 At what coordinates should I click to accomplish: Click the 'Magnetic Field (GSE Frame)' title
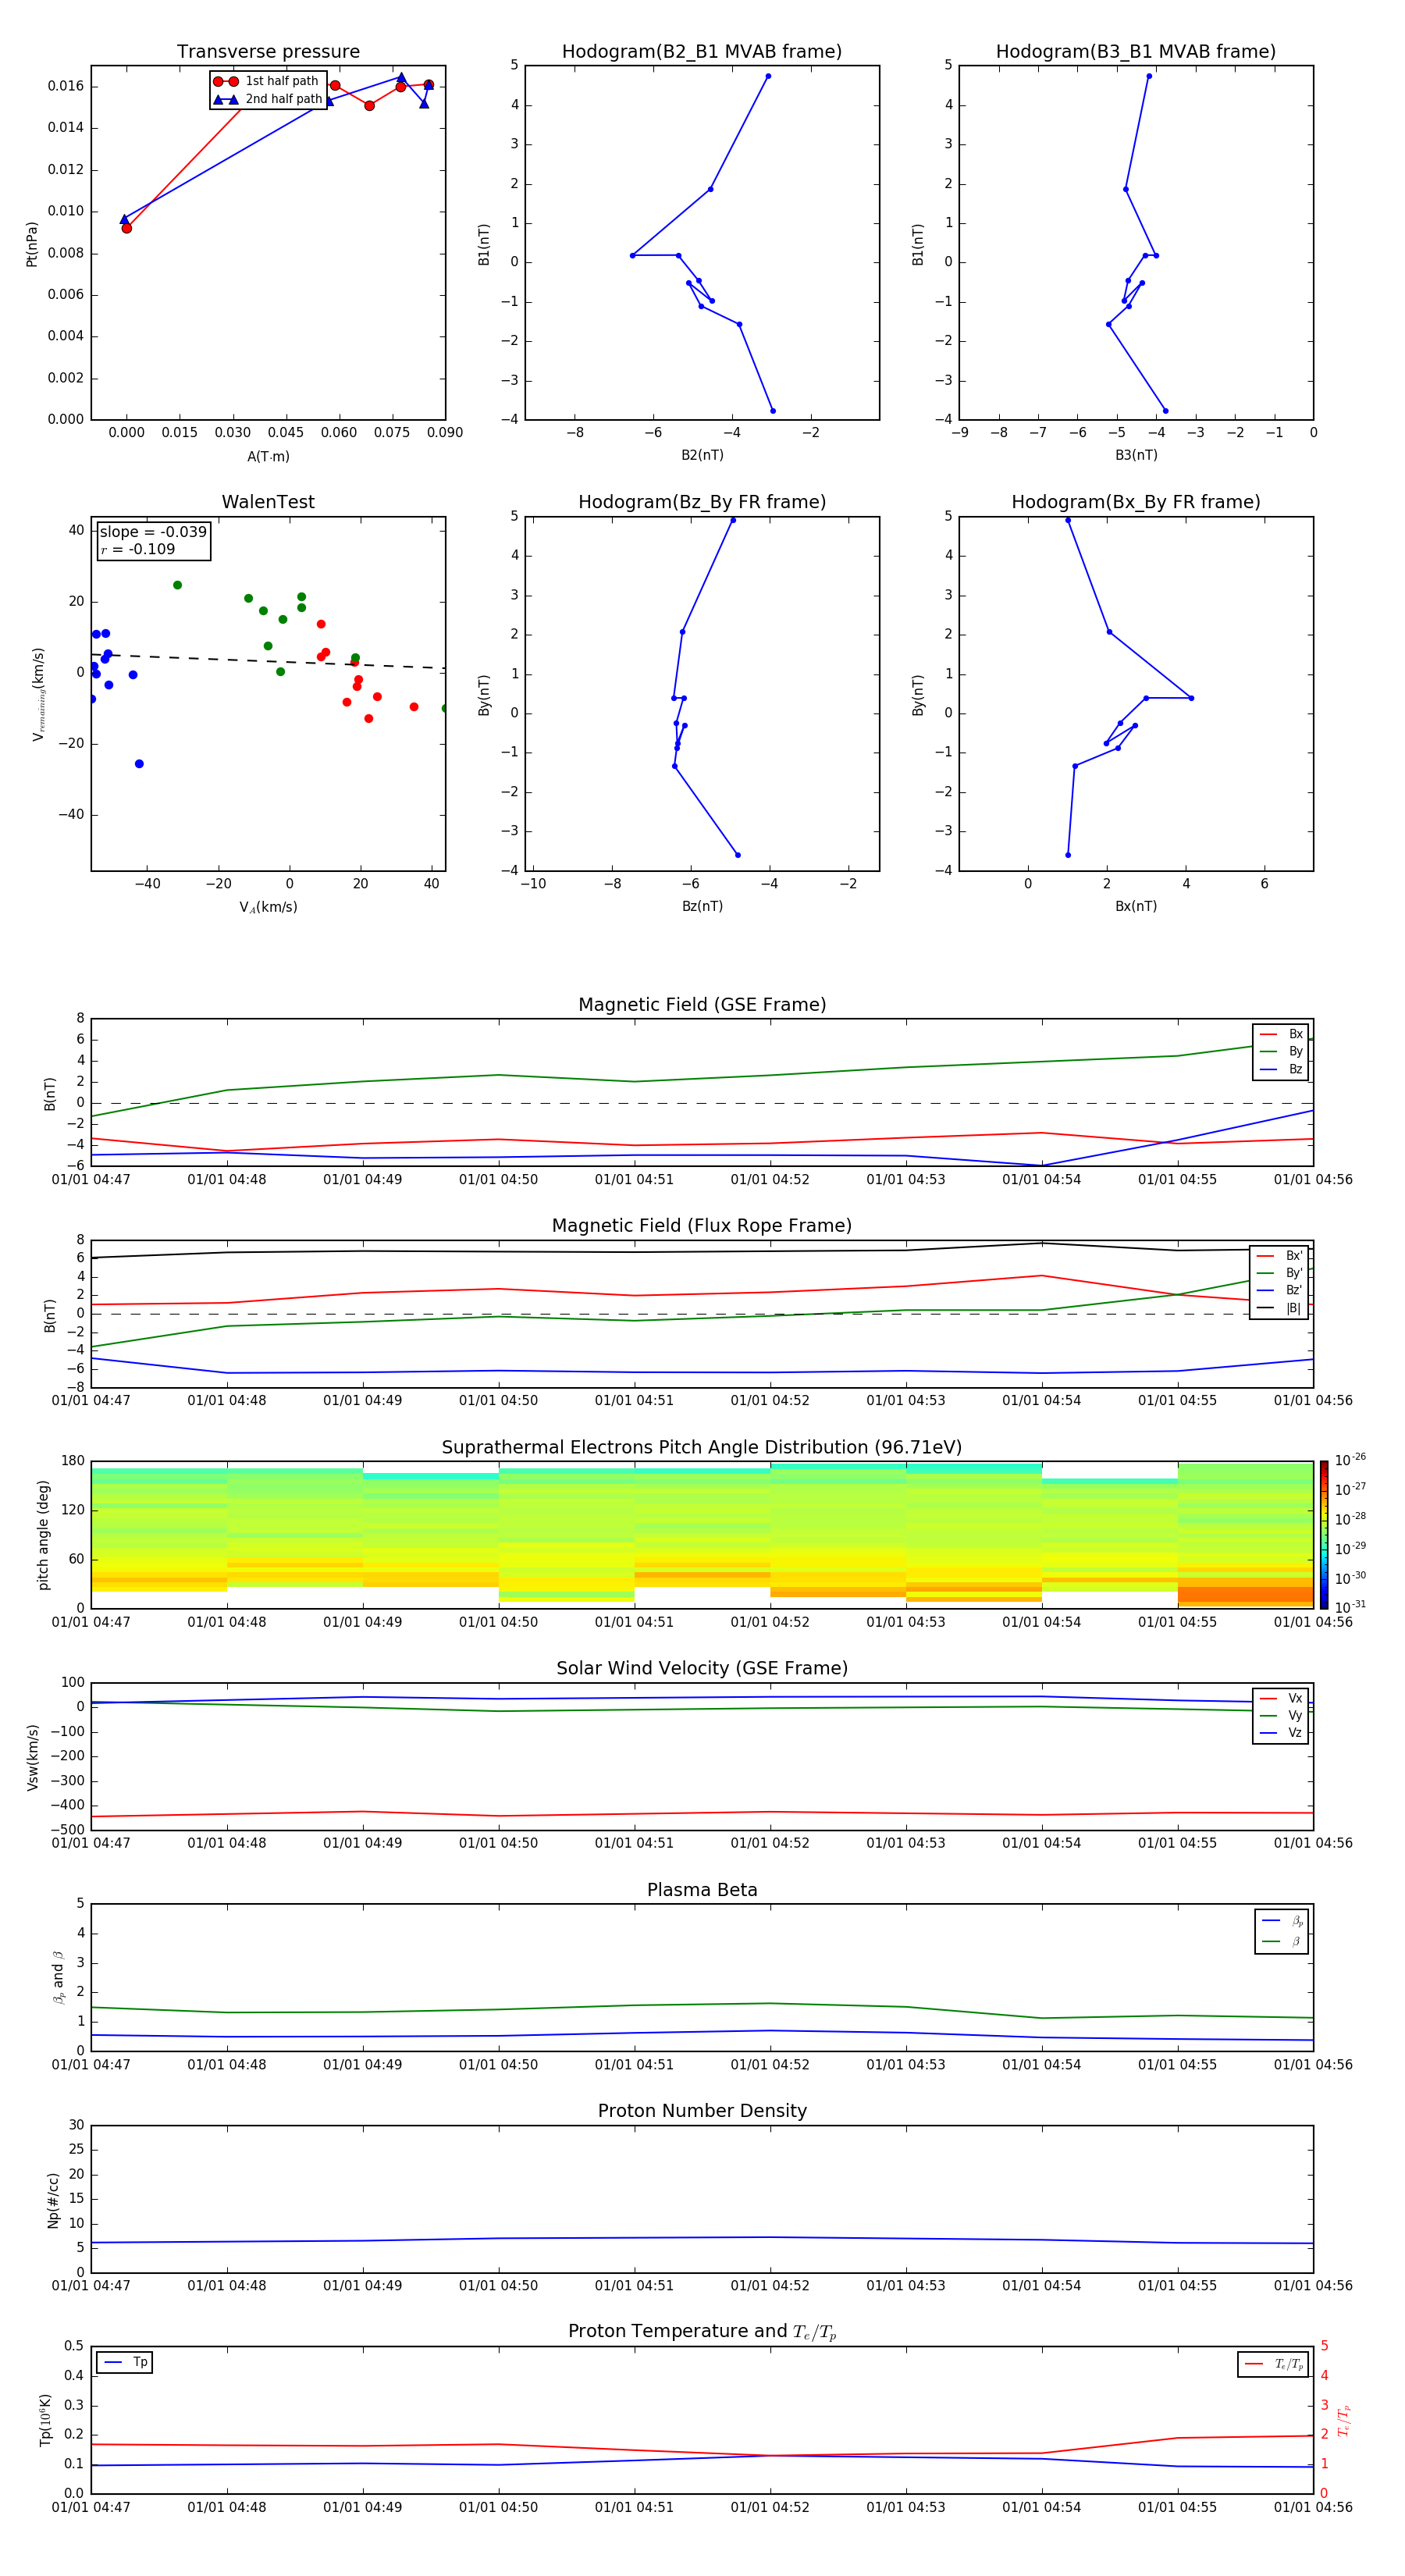(x=702, y=1005)
